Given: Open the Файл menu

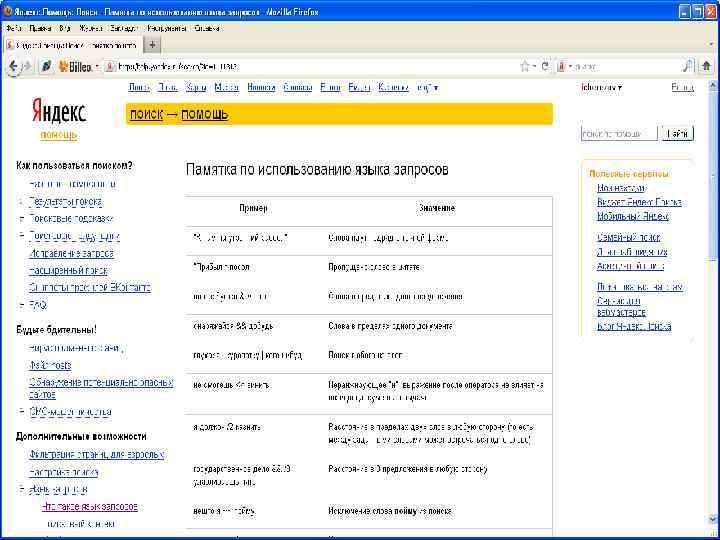Looking at the screenshot, I should click(14, 28).
